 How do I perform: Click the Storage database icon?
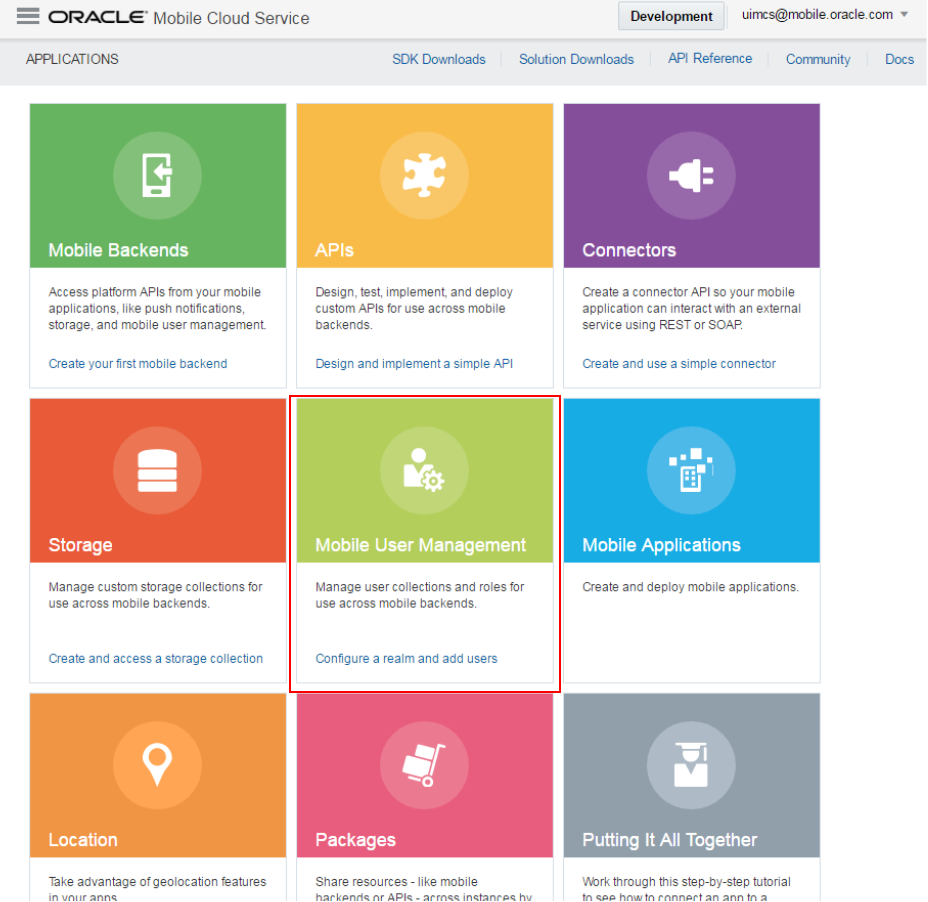tap(157, 471)
